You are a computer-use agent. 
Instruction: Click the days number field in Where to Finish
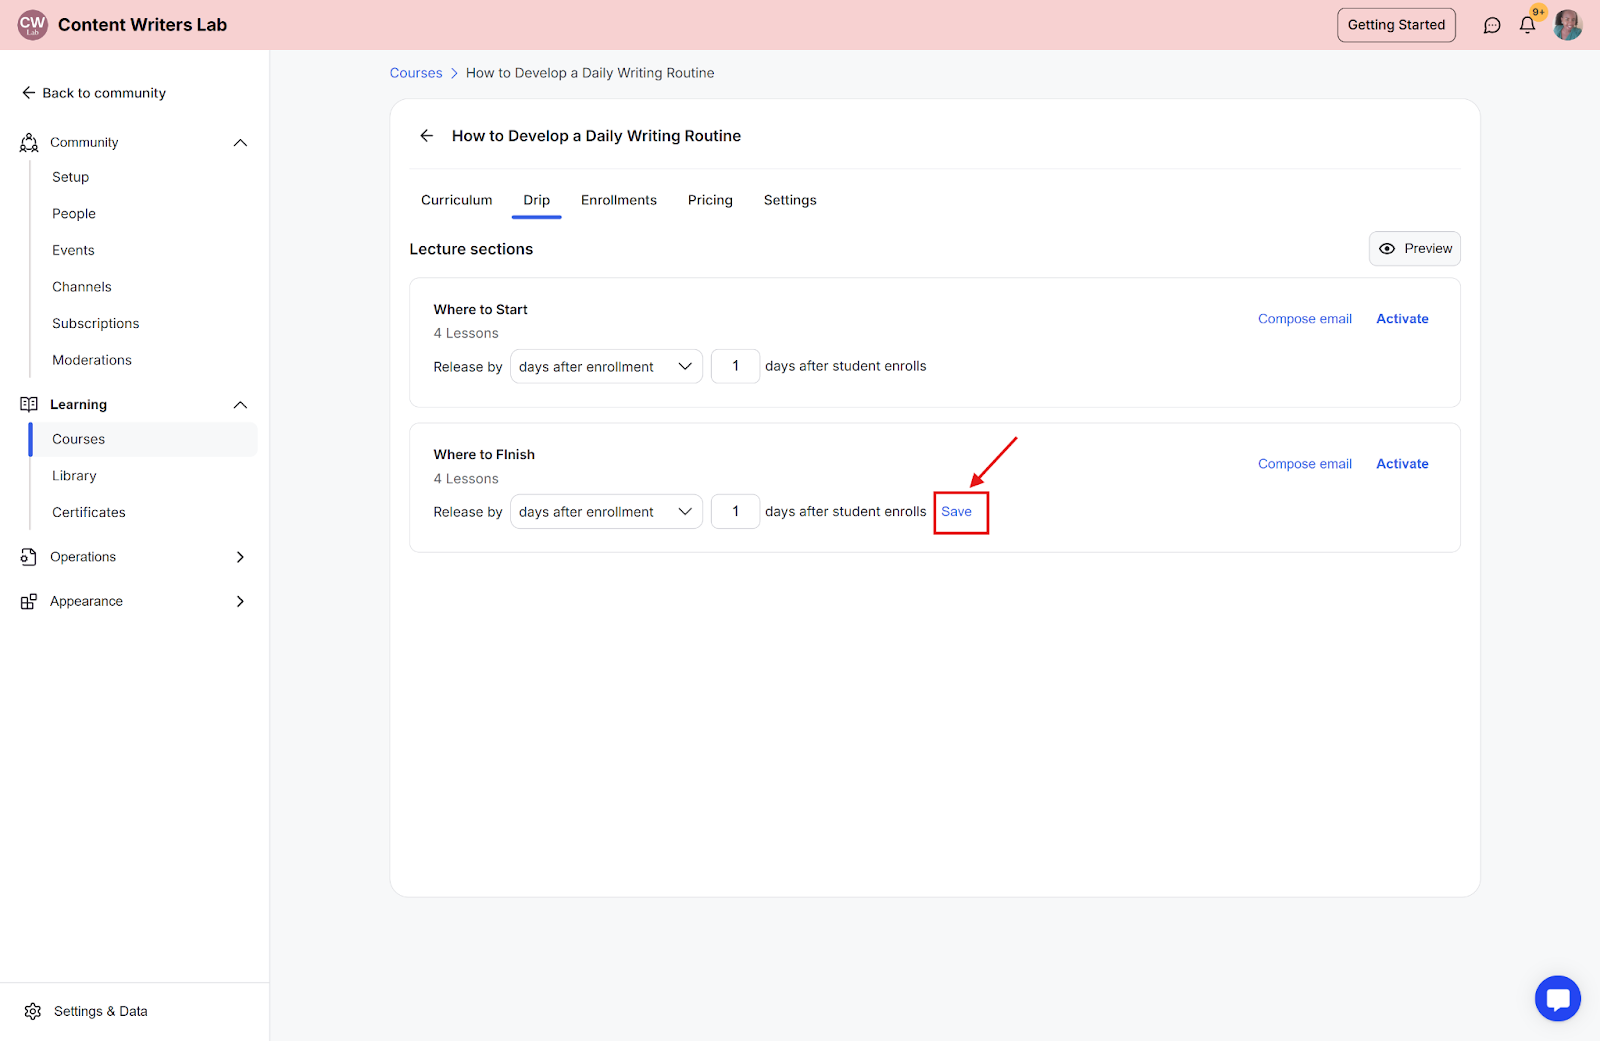coord(735,512)
